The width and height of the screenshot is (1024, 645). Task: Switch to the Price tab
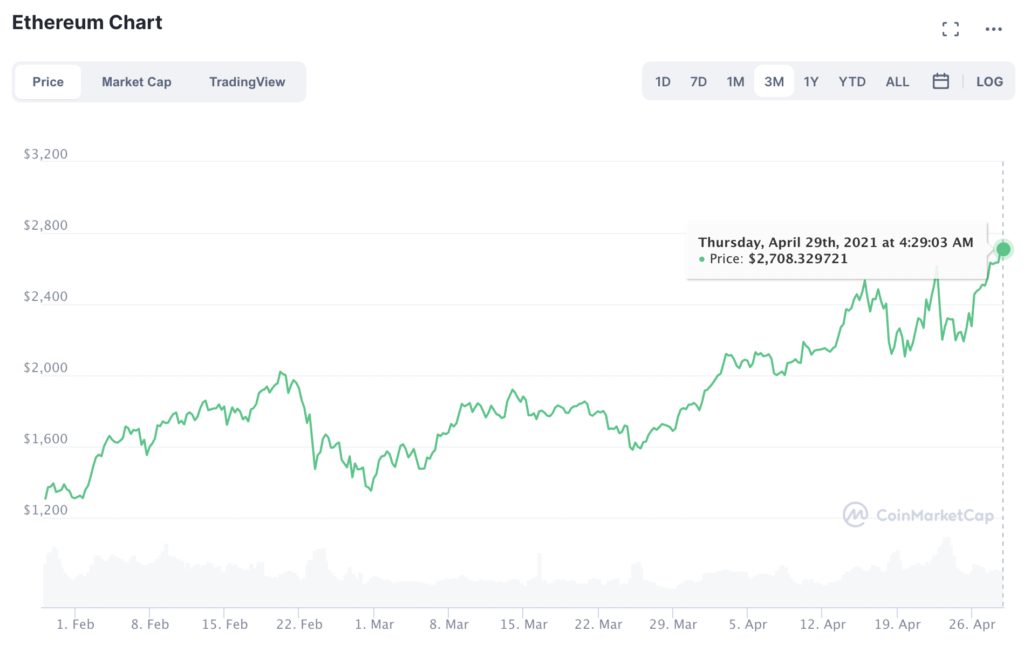coord(48,82)
